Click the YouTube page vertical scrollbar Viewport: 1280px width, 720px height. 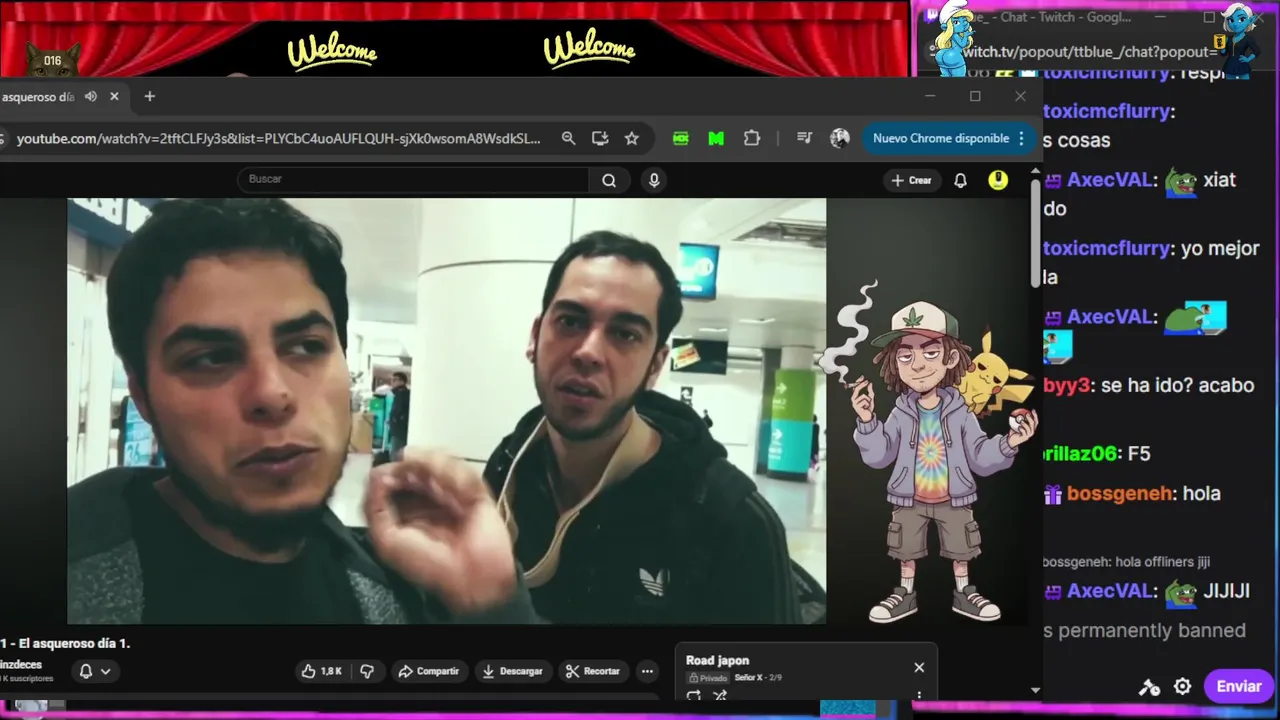[x=1035, y=236]
